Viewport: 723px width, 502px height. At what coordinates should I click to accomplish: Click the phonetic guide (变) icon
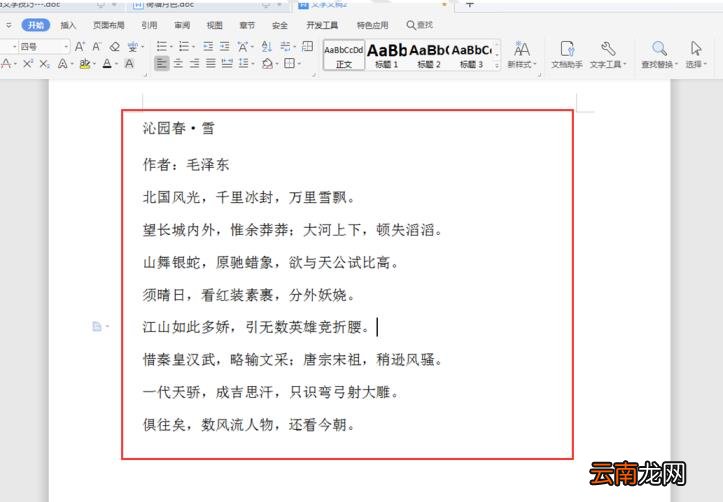[x=132, y=47]
